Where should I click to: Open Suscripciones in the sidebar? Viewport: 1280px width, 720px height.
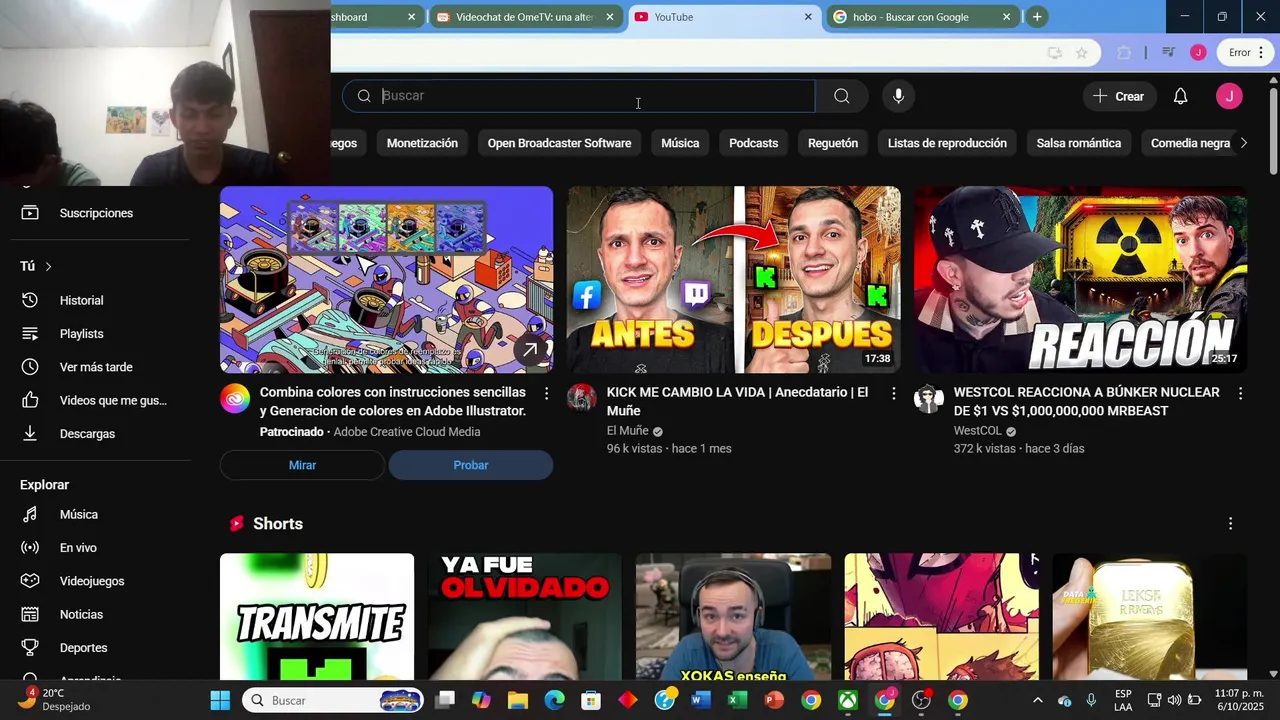click(95, 213)
